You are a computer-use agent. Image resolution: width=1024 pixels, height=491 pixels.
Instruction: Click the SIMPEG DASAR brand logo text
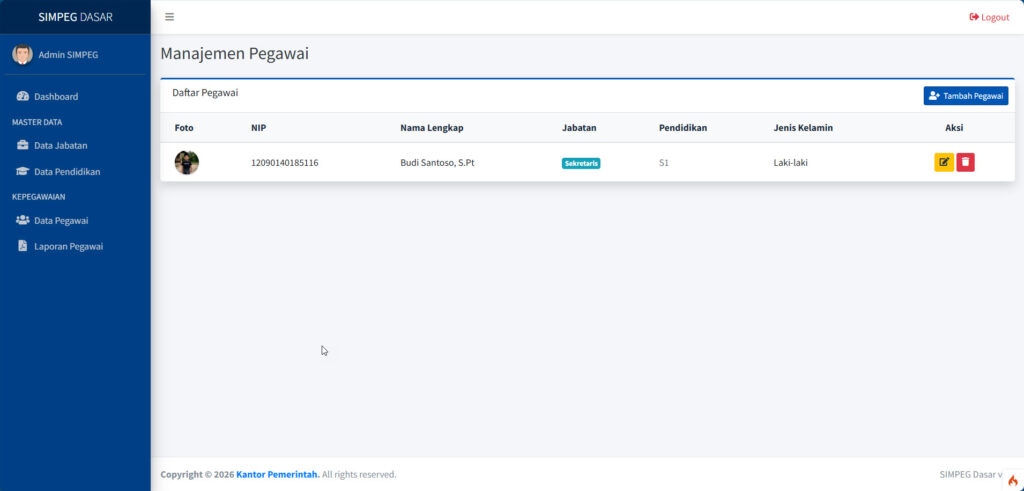point(75,17)
